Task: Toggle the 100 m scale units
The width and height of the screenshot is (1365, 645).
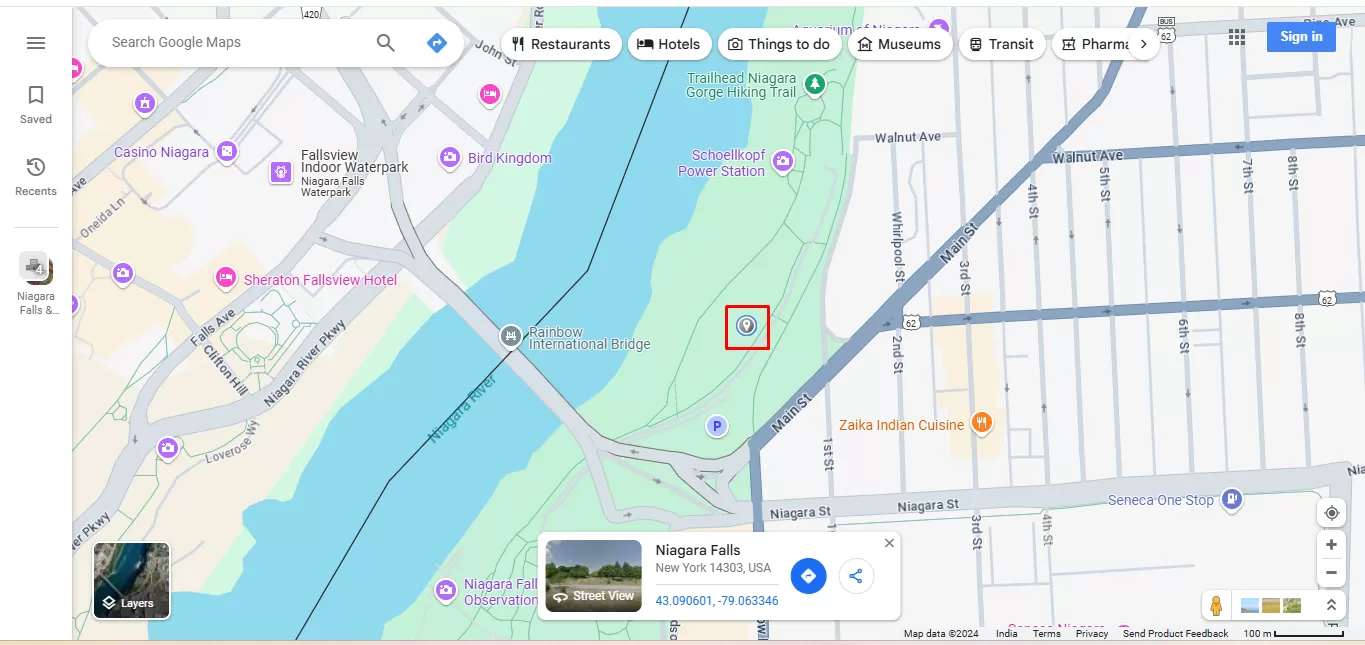Action: click(x=1293, y=634)
